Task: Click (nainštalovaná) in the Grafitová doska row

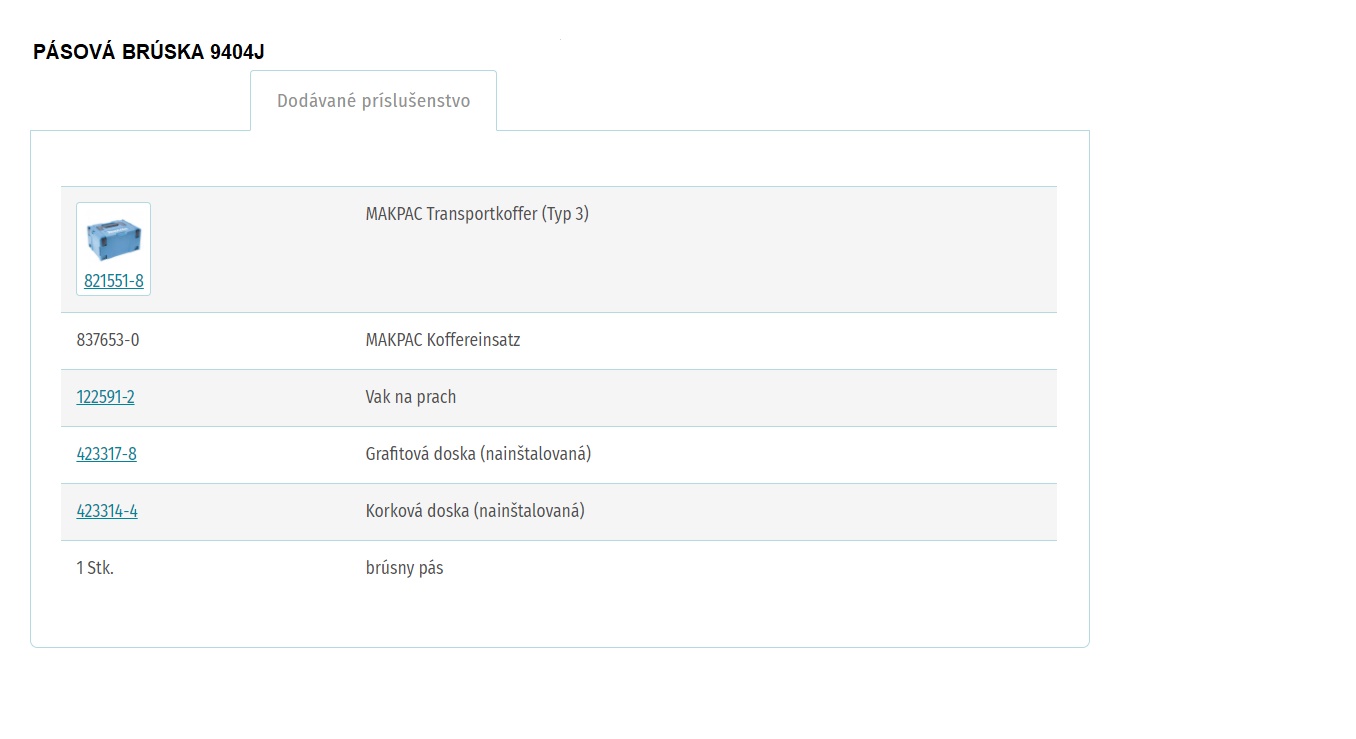Action: pos(536,454)
